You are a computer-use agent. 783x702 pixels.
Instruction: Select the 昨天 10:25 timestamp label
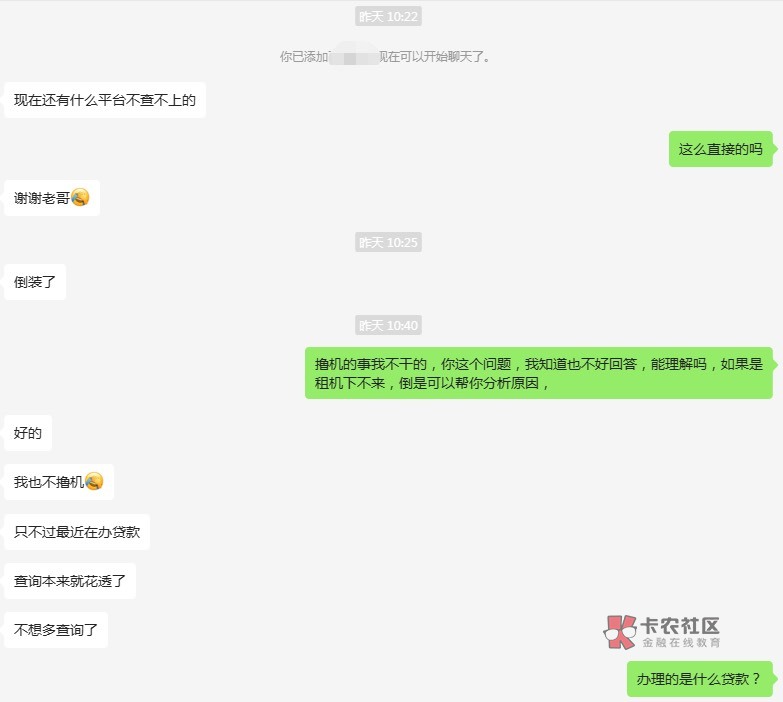pyautogui.click(x=388, y=242)
